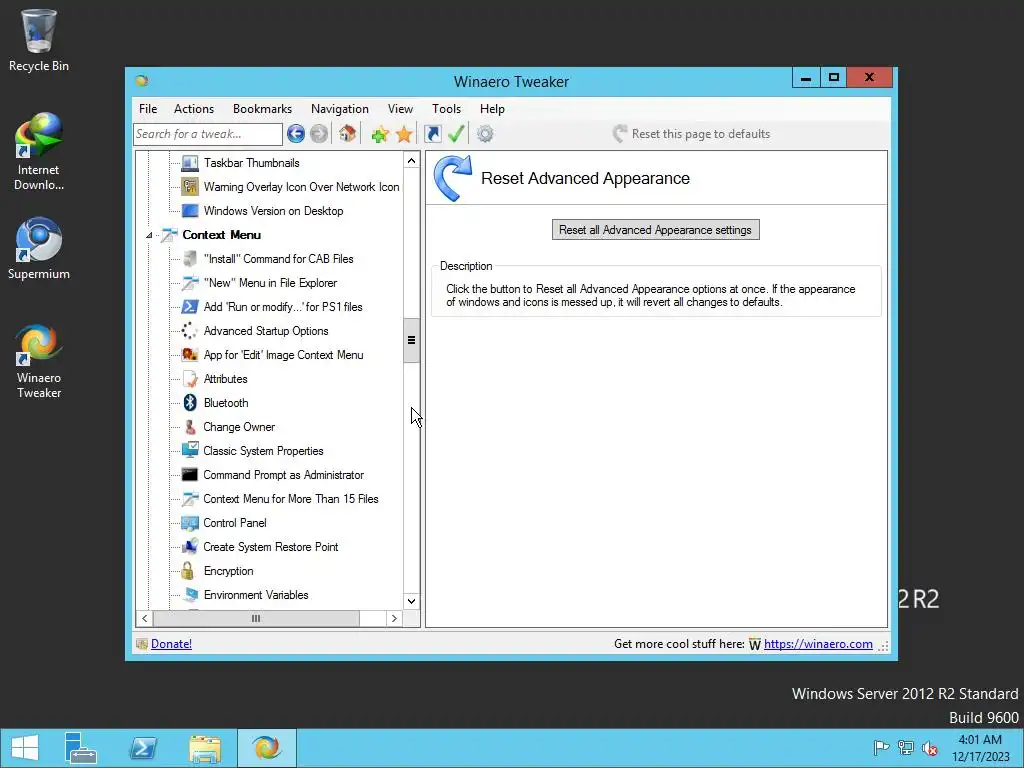Open Winaero Tweaker desktop shortcut

click(x=39, y=360)
